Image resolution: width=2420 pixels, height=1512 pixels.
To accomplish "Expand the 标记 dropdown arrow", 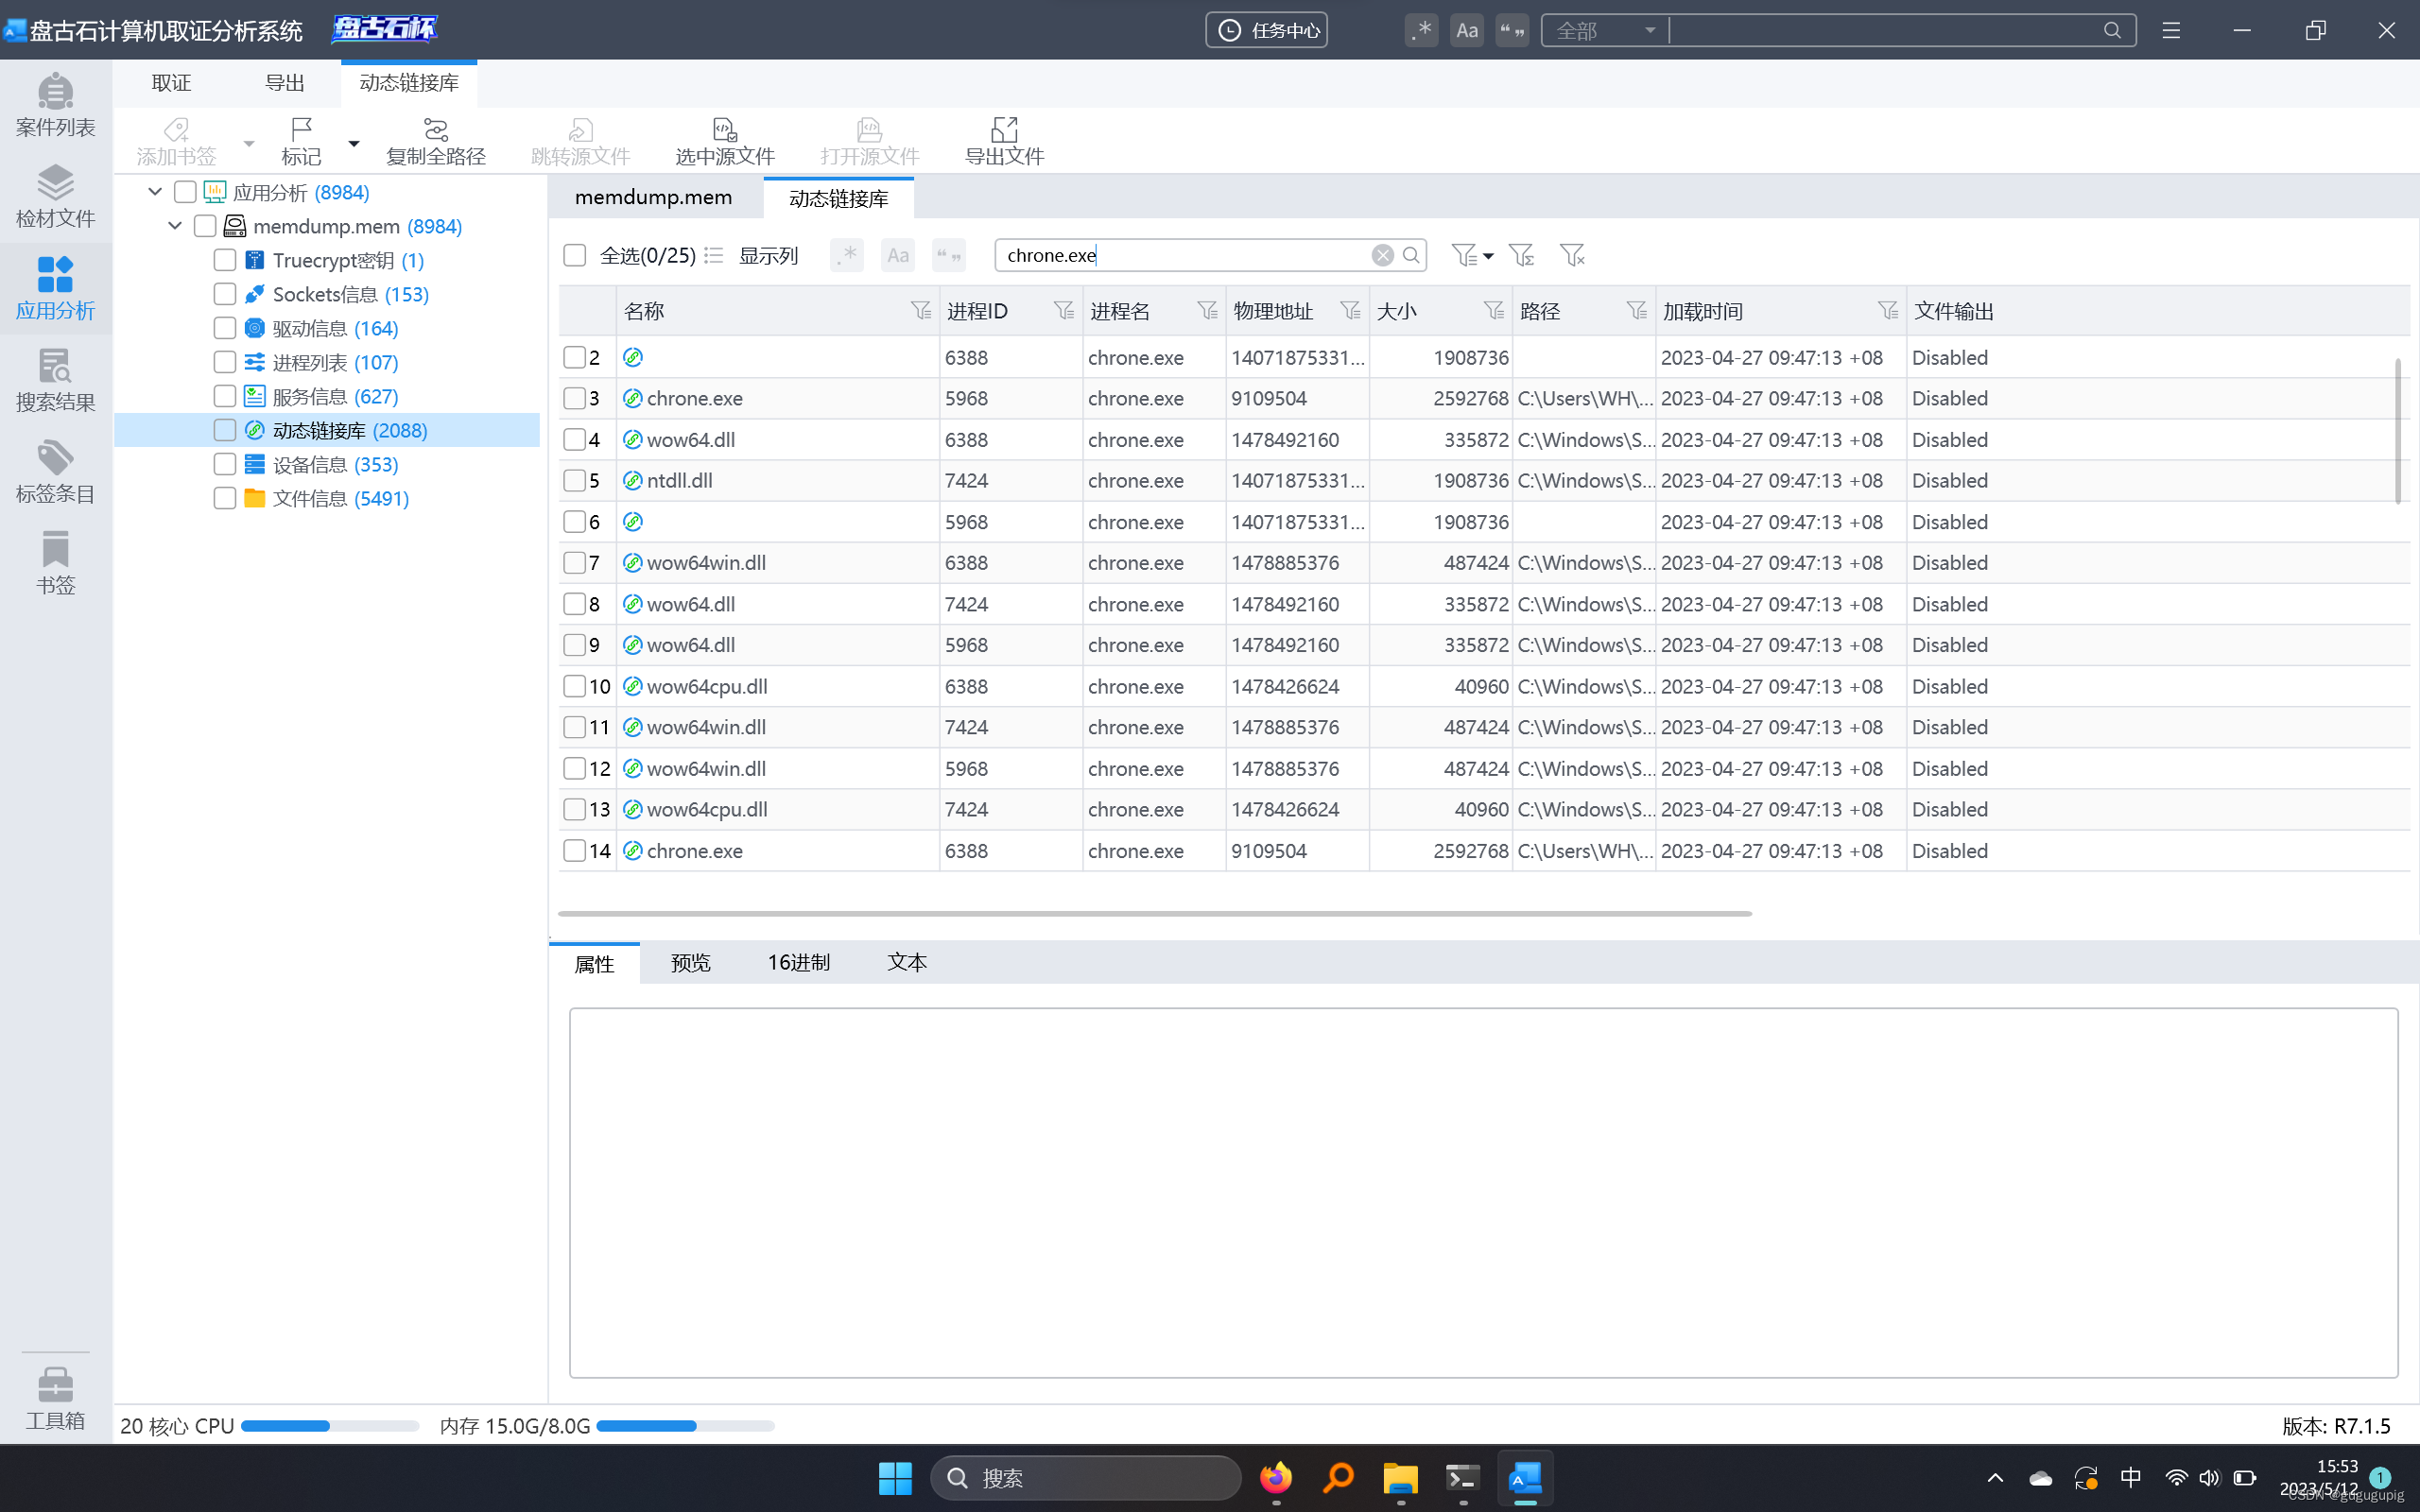I will pyautogui.click(x=353, y=144).
